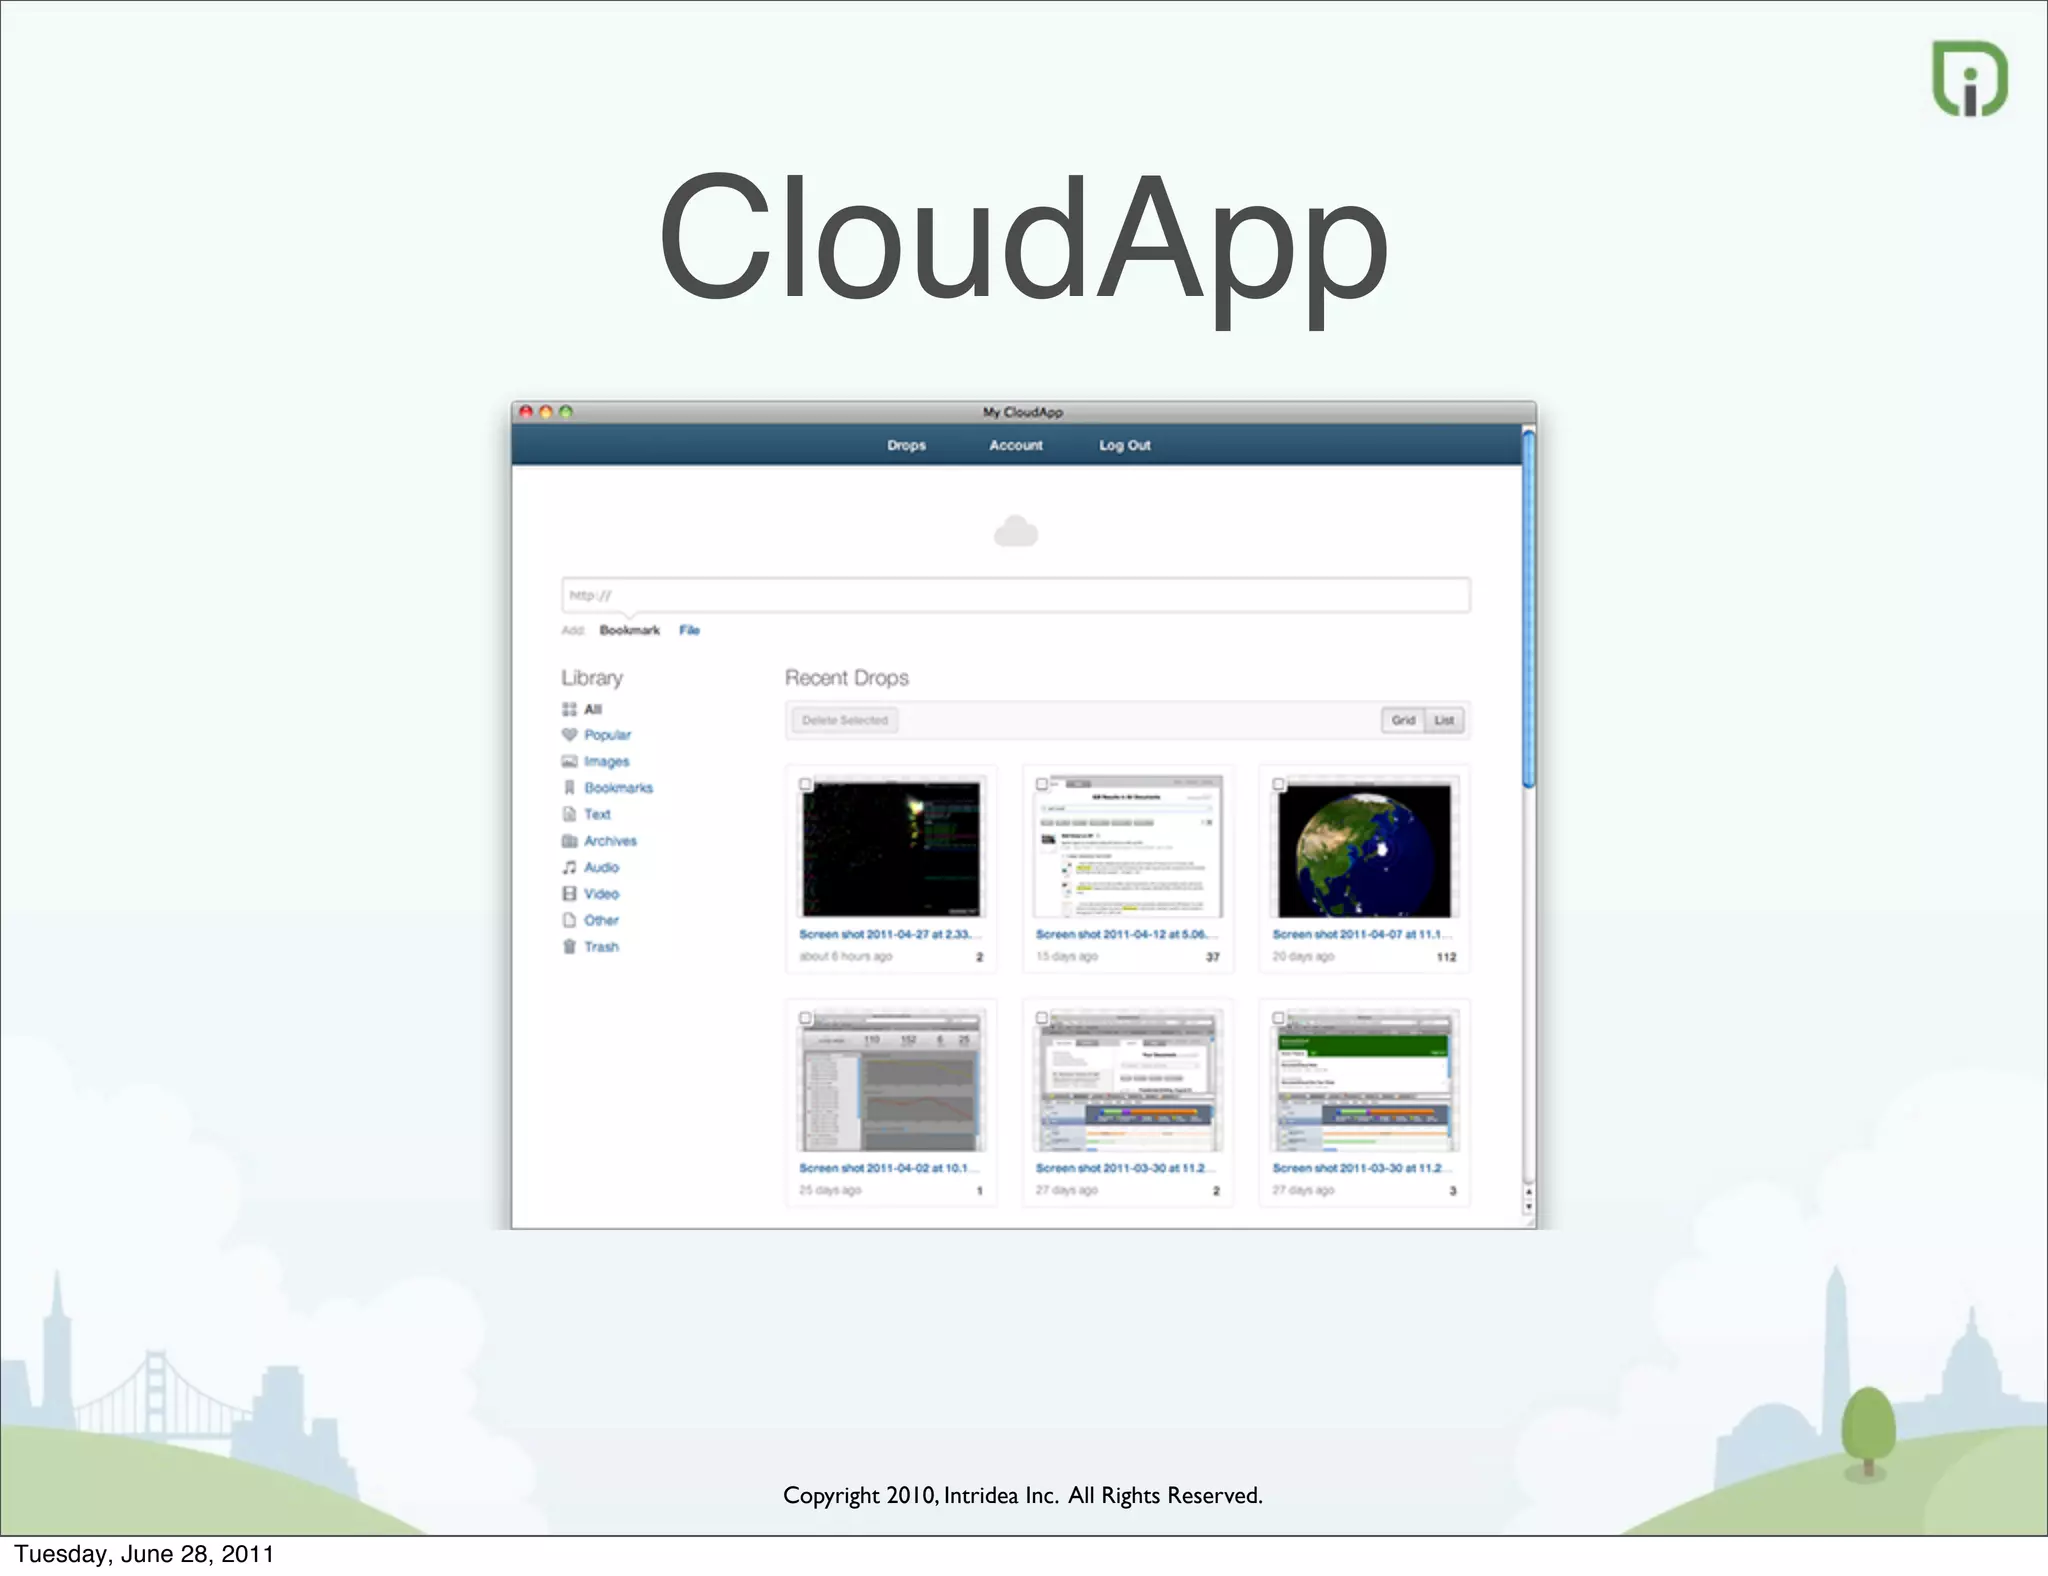Click the http:// URL input field

(1015, 595)
